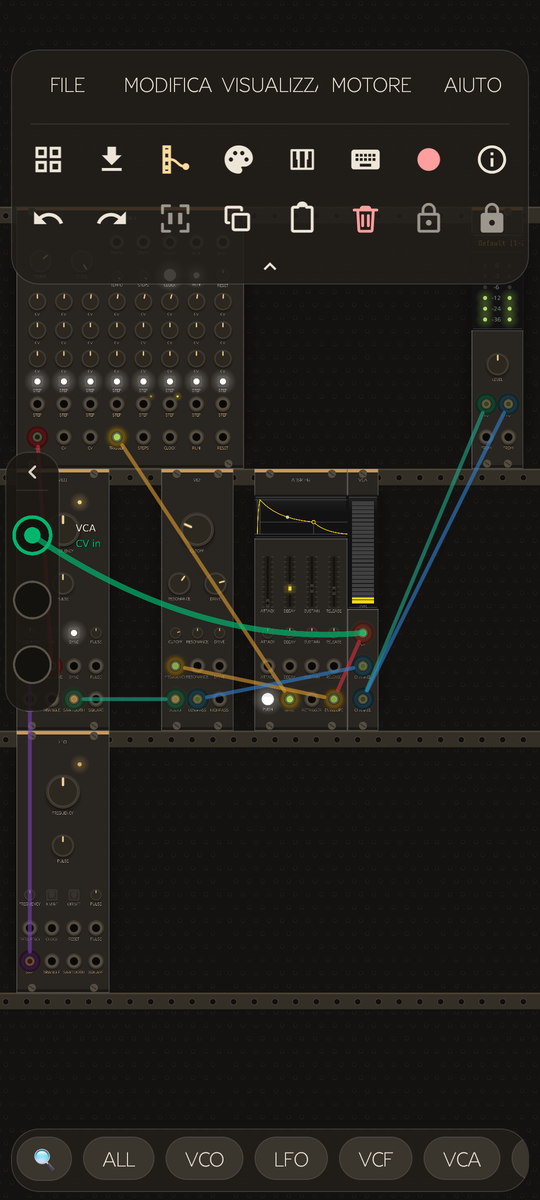Open the color palette theme icon
This screenshot has height=1200, width=540.
click(x=238, y=159)
